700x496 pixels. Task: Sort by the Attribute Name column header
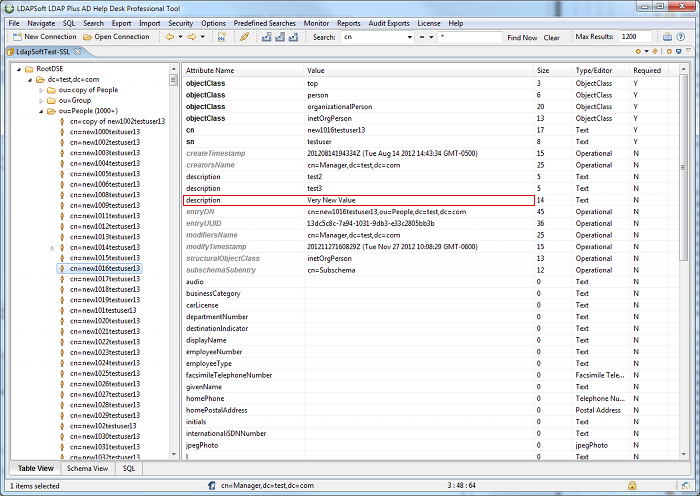(243, 70)
